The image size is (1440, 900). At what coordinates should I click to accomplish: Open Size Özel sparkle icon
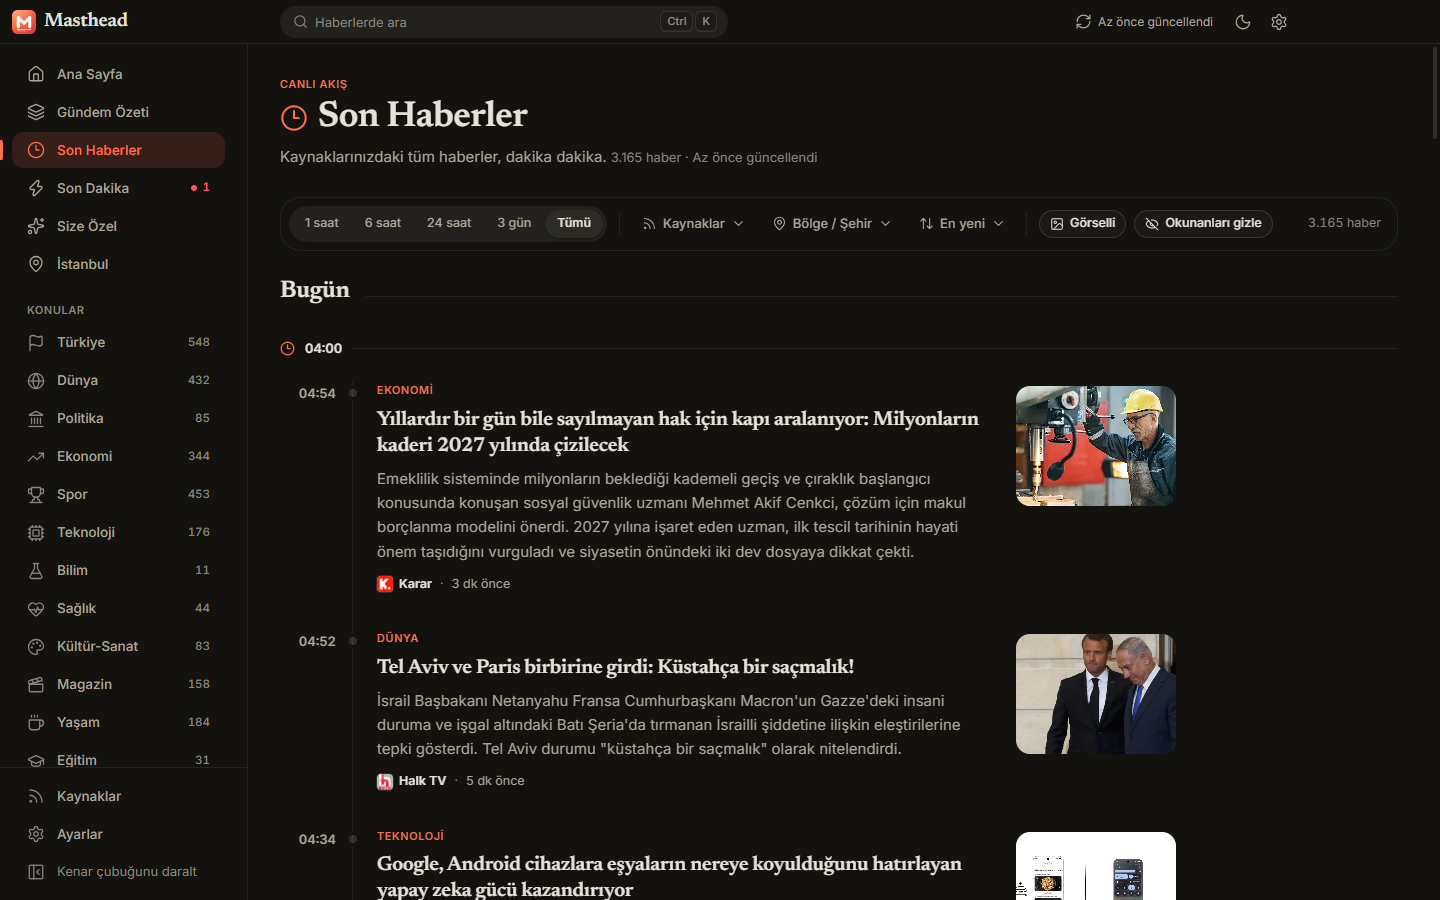coord(36,226)
